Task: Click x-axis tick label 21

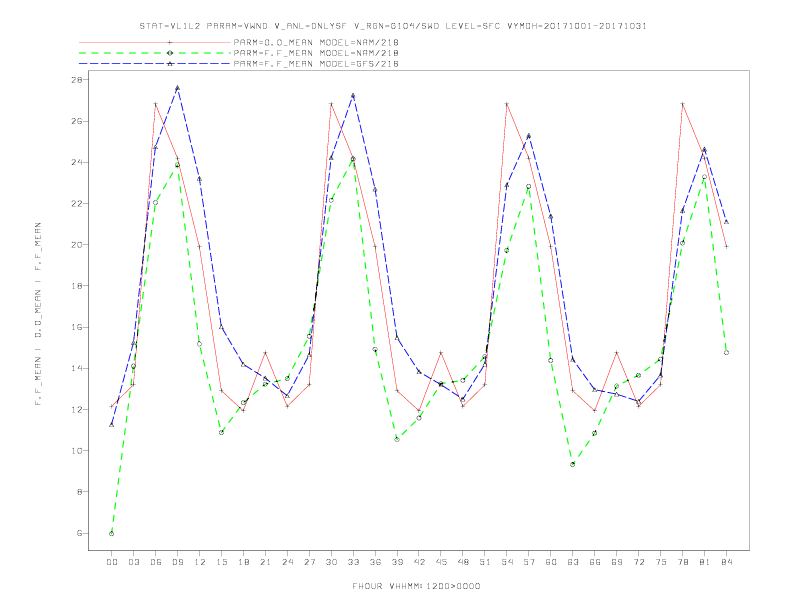Action: point(265,562)
